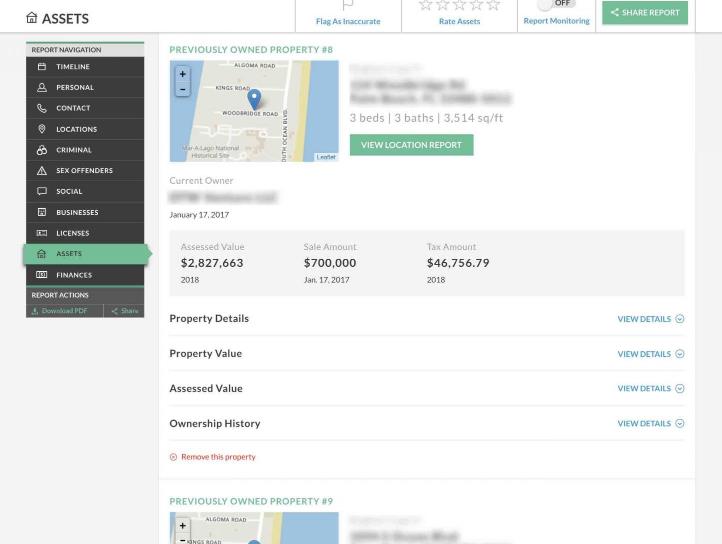Click the third rating star
The width and height of the screenshot is (722, 544).
(459, 5)
